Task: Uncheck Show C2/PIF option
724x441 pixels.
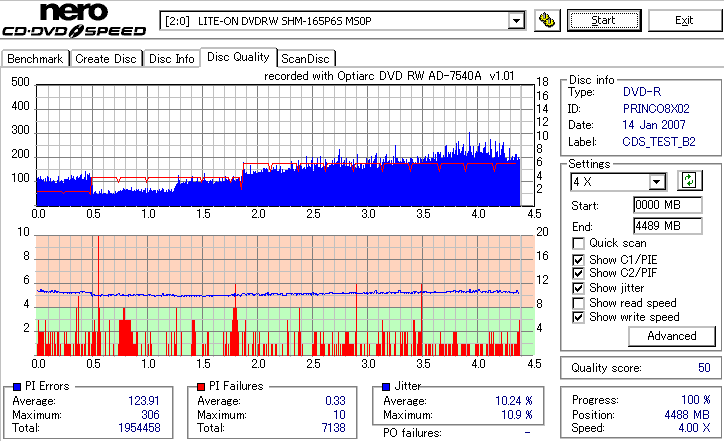Action: (x=578, y=273)
